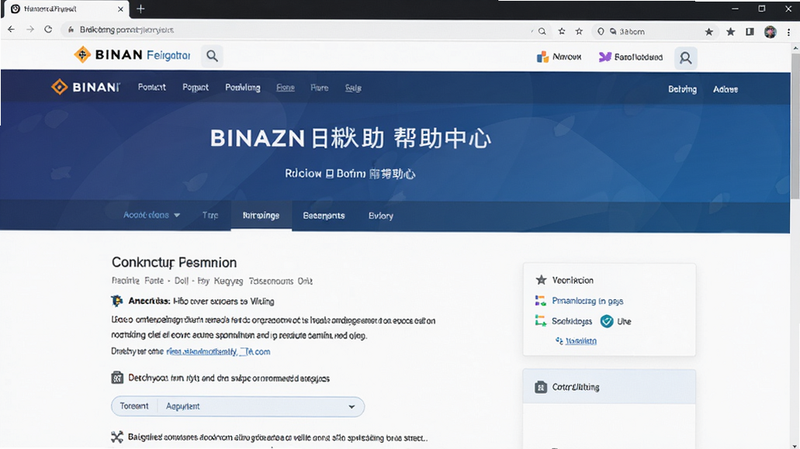Open site search with the magnifier button
Image resolution: width=800 pixels, height=449 pixels.
tap(212, 56)
